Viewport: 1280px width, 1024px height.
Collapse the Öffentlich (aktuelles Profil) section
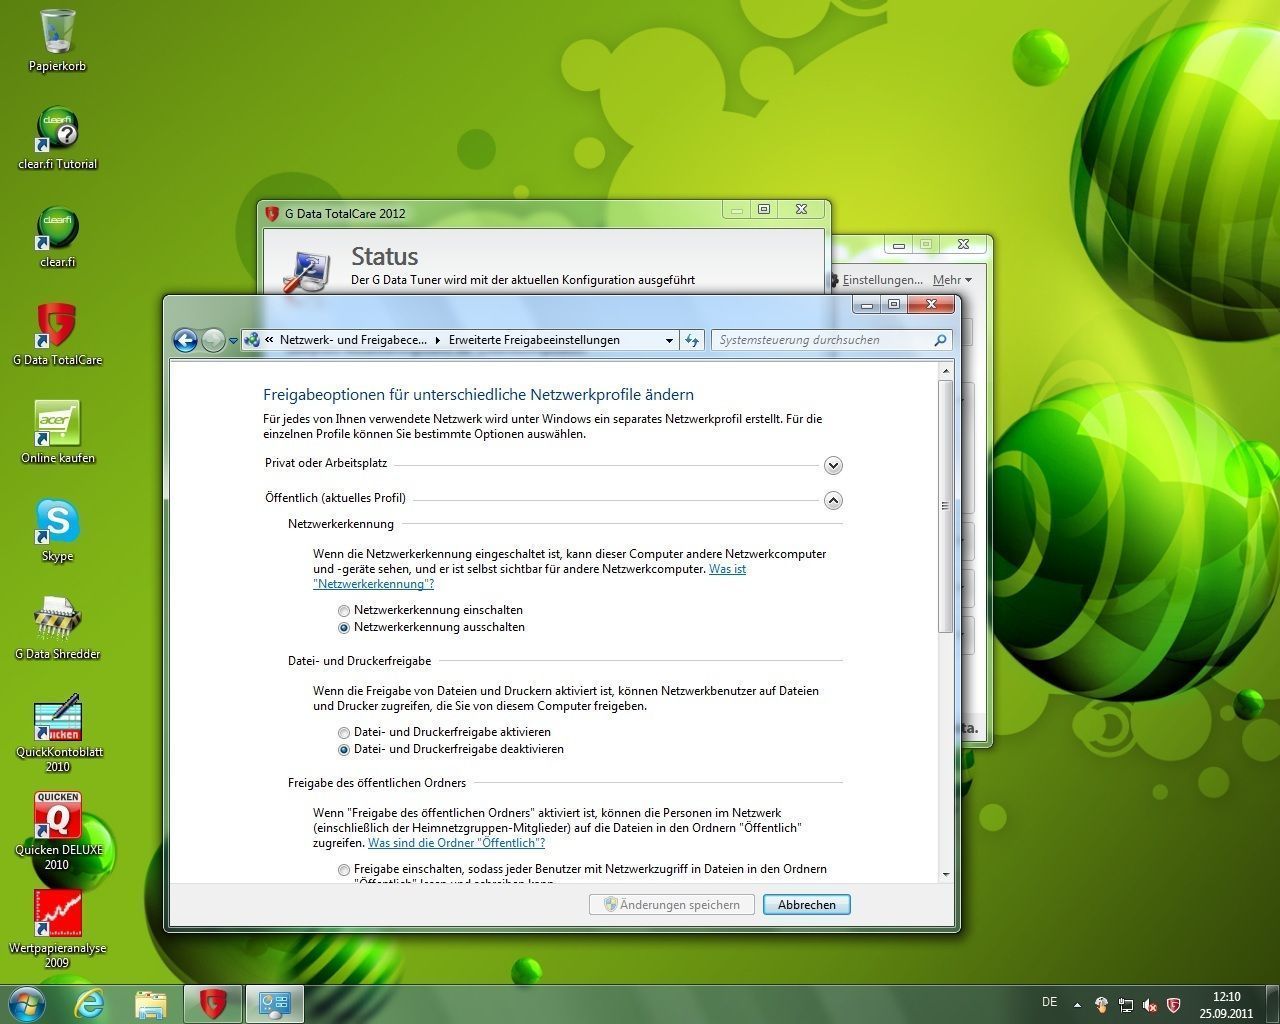coord(833,500)
